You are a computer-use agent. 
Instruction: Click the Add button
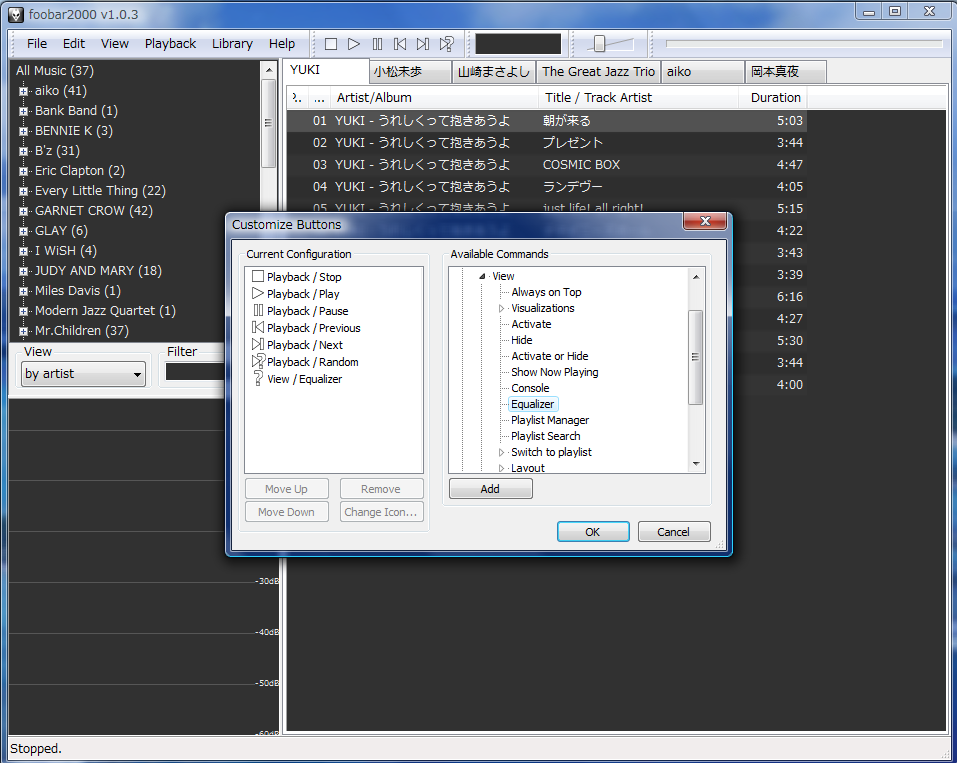490,489
